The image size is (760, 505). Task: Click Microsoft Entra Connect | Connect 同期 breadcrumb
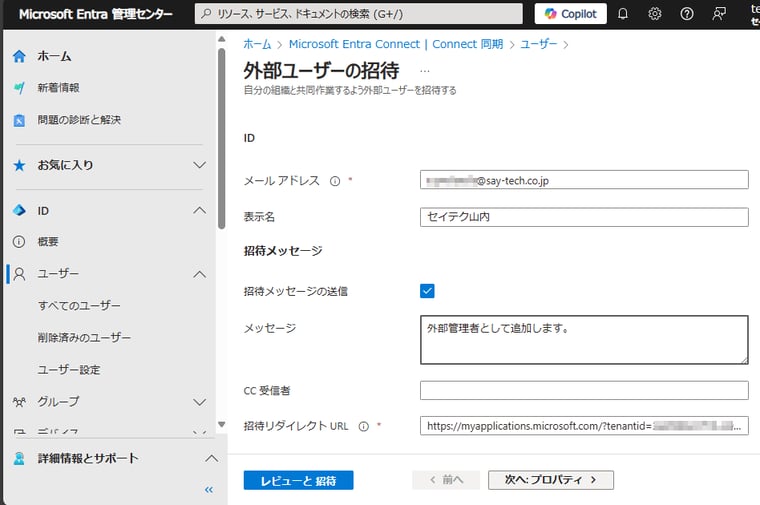tap(396, 44)
